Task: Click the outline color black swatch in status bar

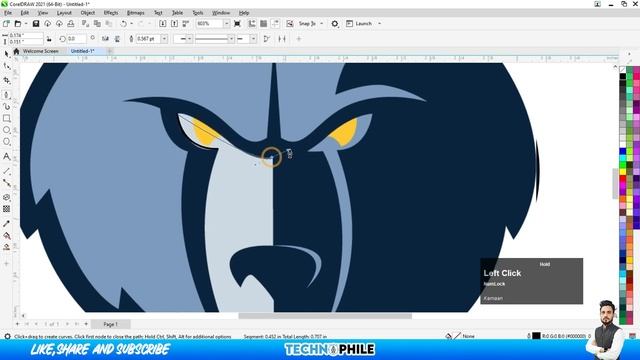Action: coord(536,336)
